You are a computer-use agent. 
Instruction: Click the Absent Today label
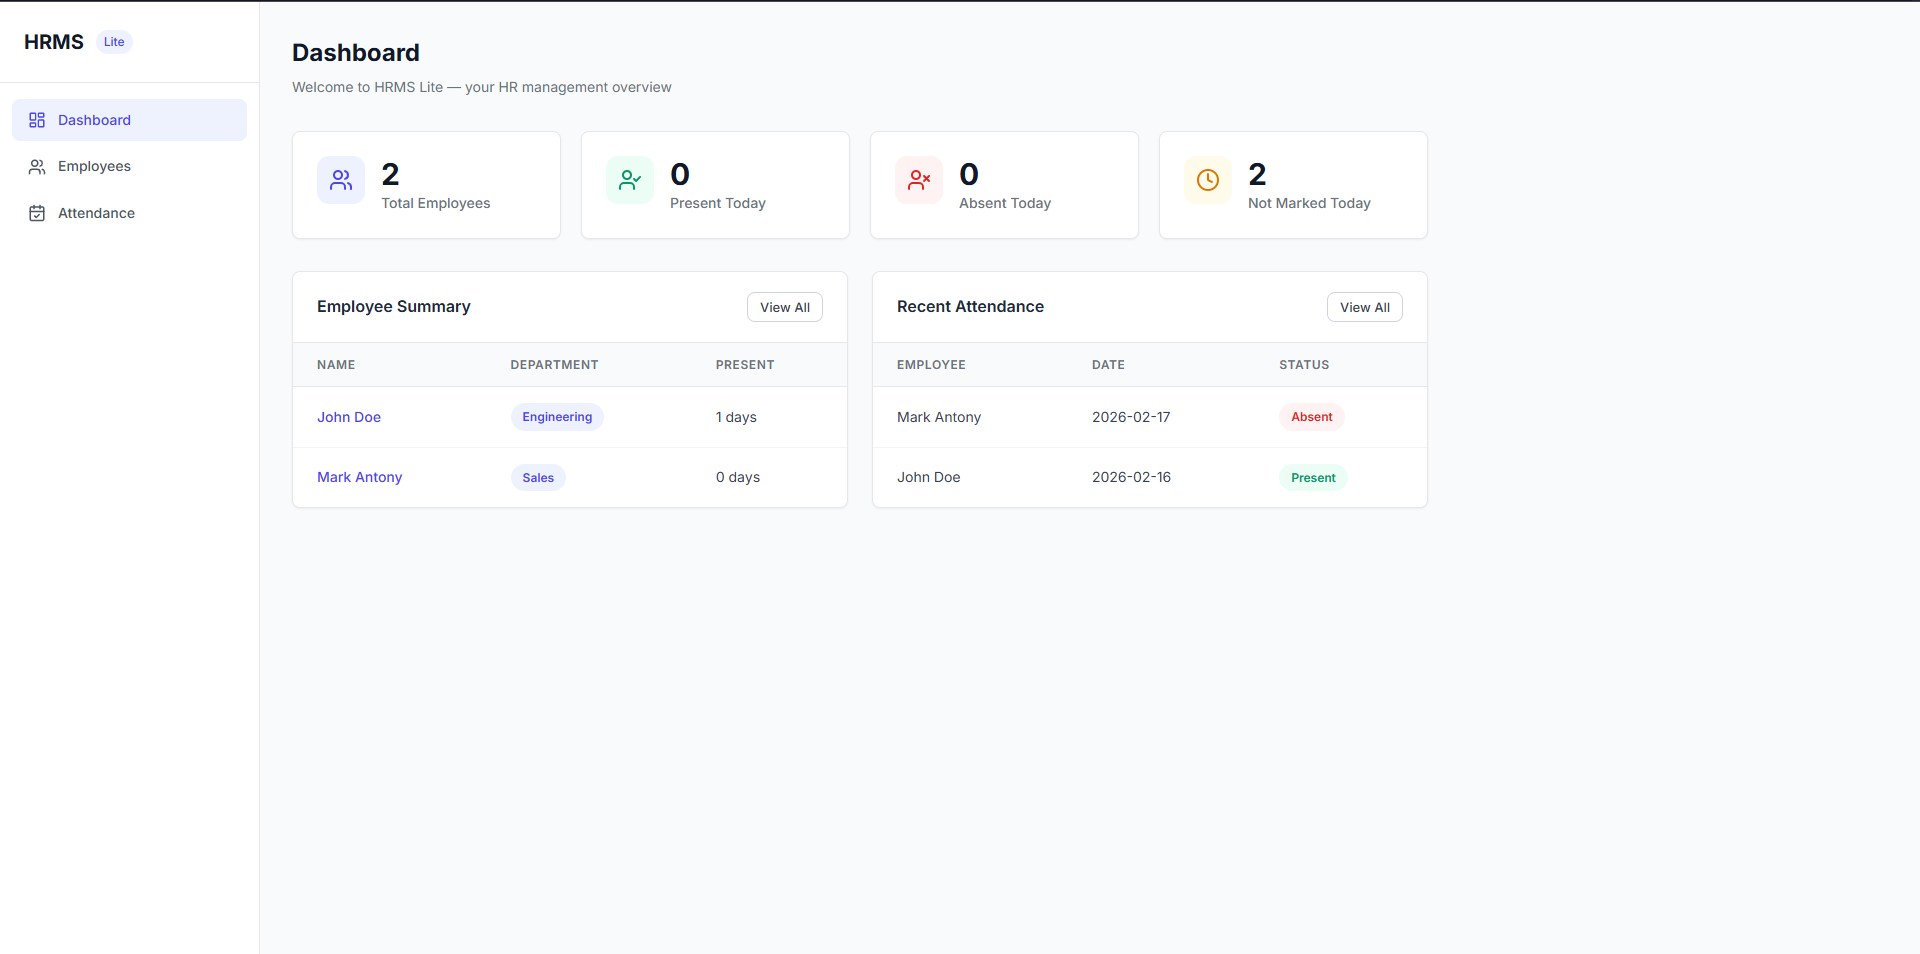[1005, 203]
